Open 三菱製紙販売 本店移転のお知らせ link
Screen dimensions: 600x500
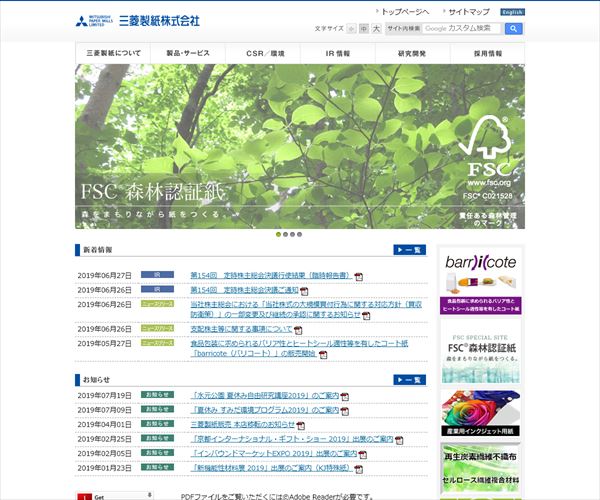(243, 425)
